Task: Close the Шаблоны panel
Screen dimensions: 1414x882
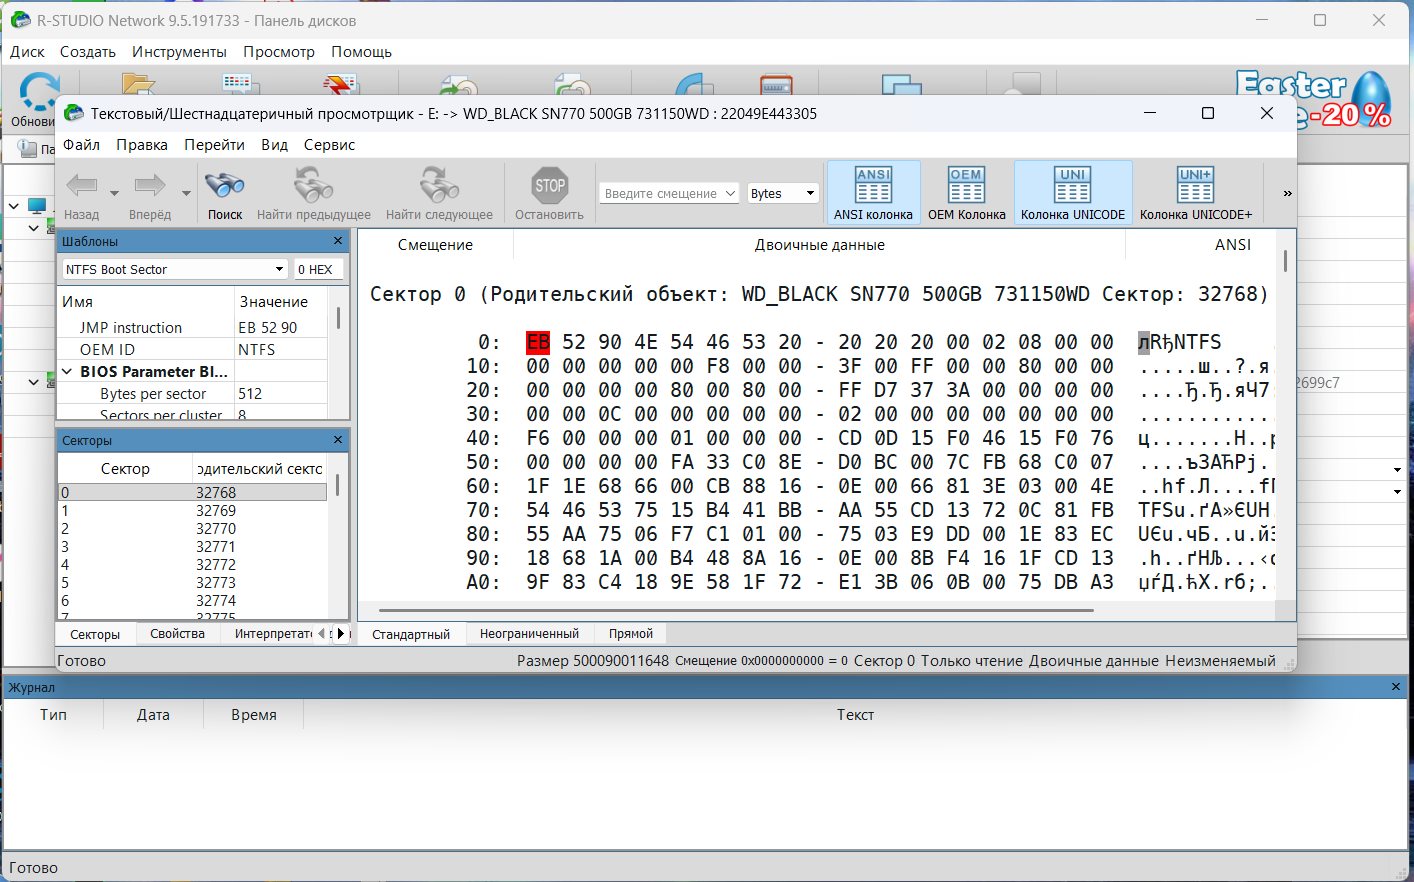Action: (x=338, y=241)
